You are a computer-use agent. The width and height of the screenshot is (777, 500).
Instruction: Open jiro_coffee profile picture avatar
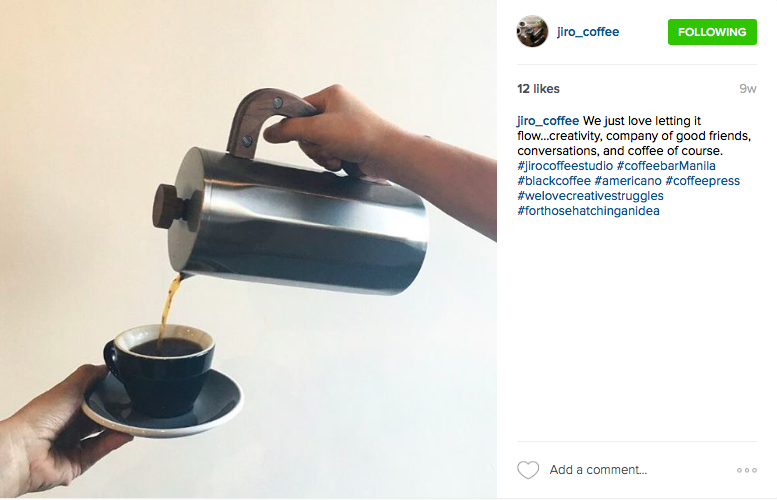pos(532,31)
